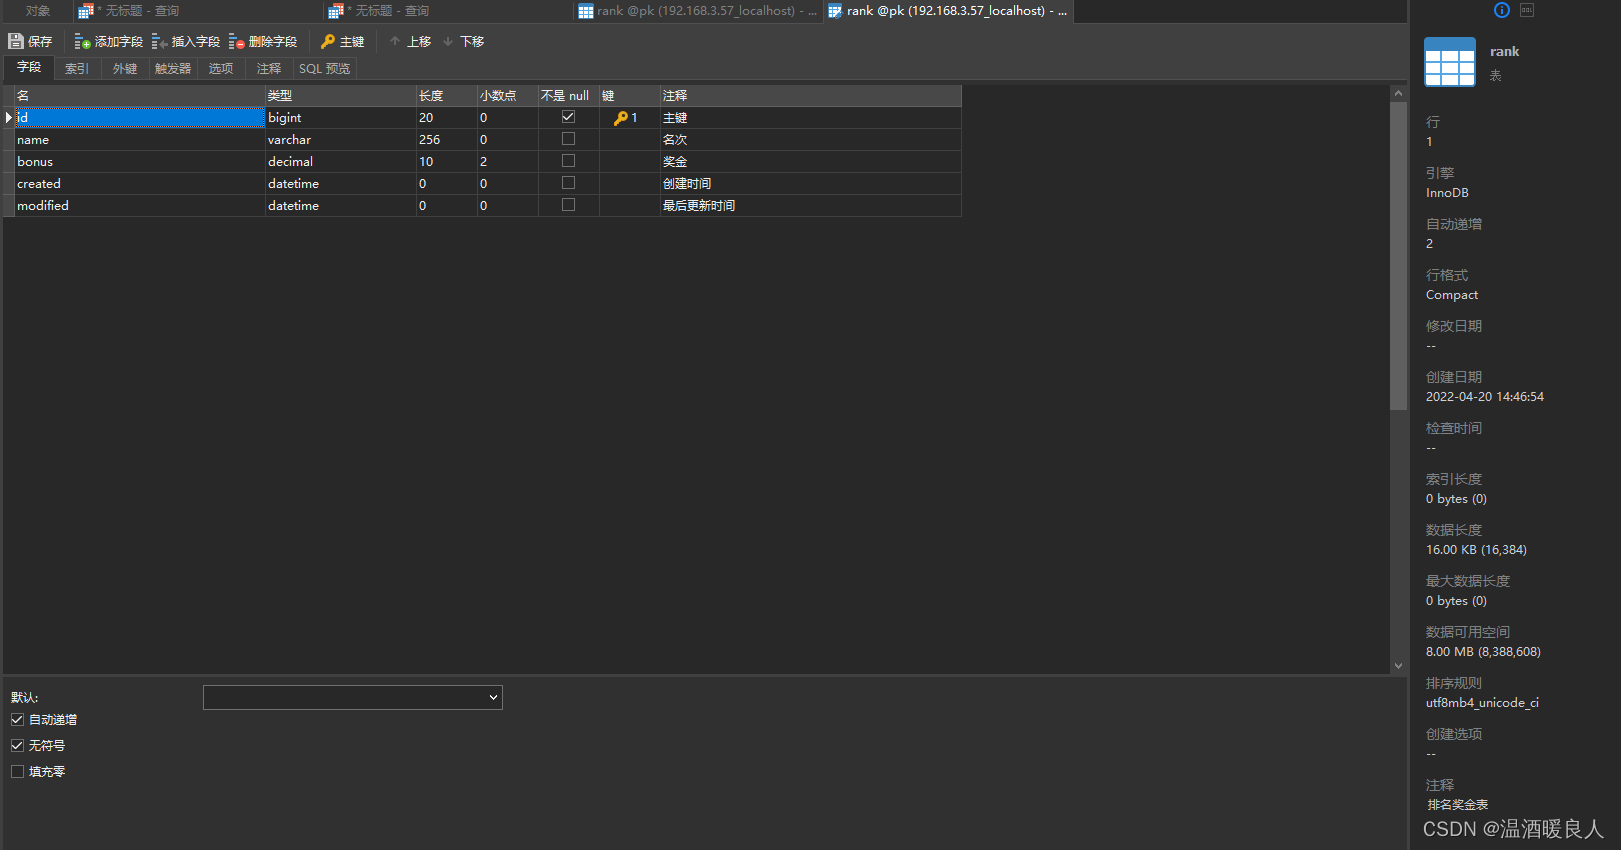Click the InnoDB engine value

click(1447, 193)
